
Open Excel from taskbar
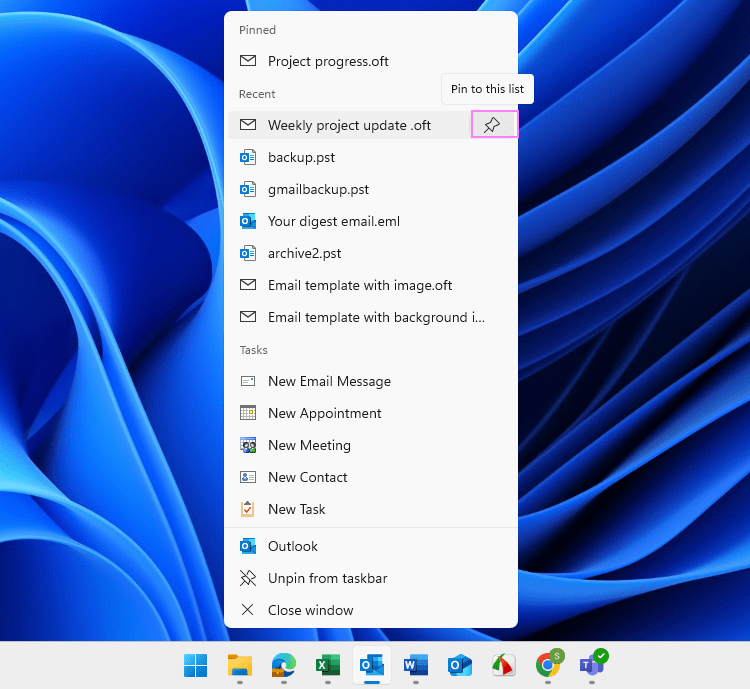pyautogui.click(x=328, y=665)
